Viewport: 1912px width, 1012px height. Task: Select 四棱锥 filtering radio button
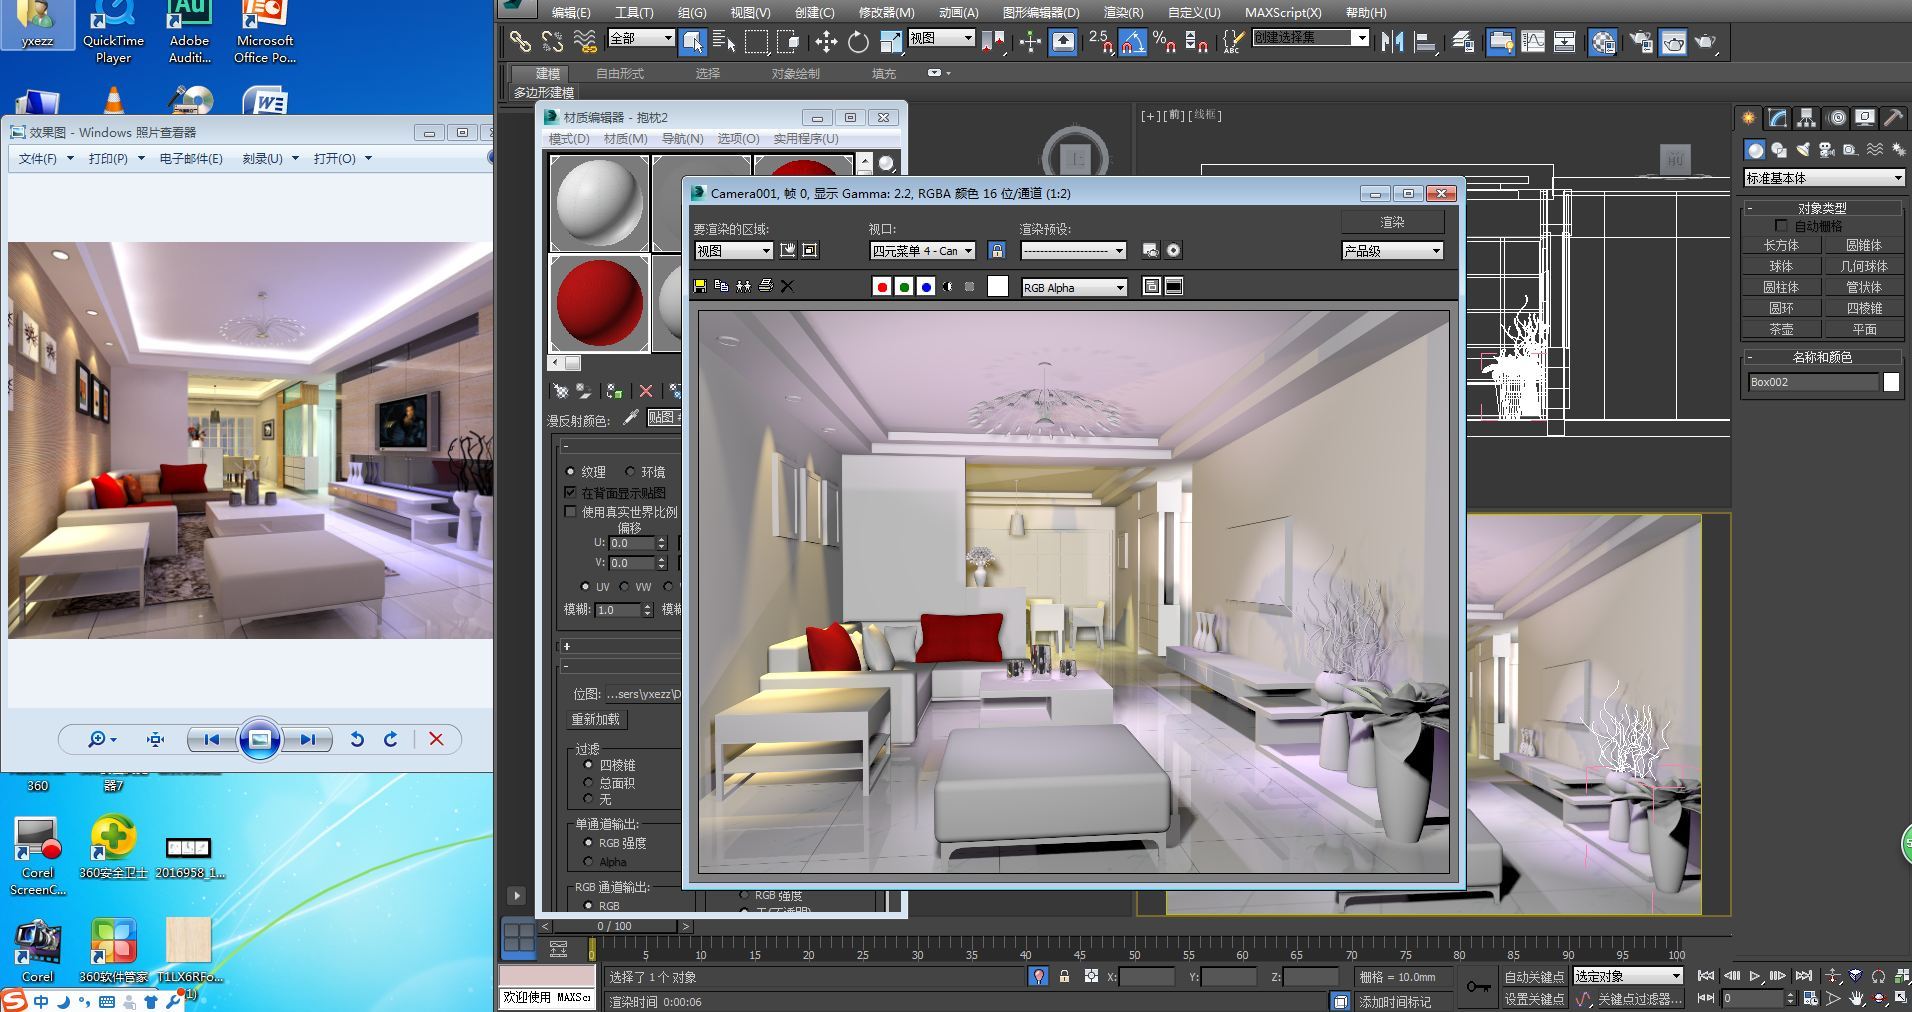pyautogui.click(x=588, y=765)
